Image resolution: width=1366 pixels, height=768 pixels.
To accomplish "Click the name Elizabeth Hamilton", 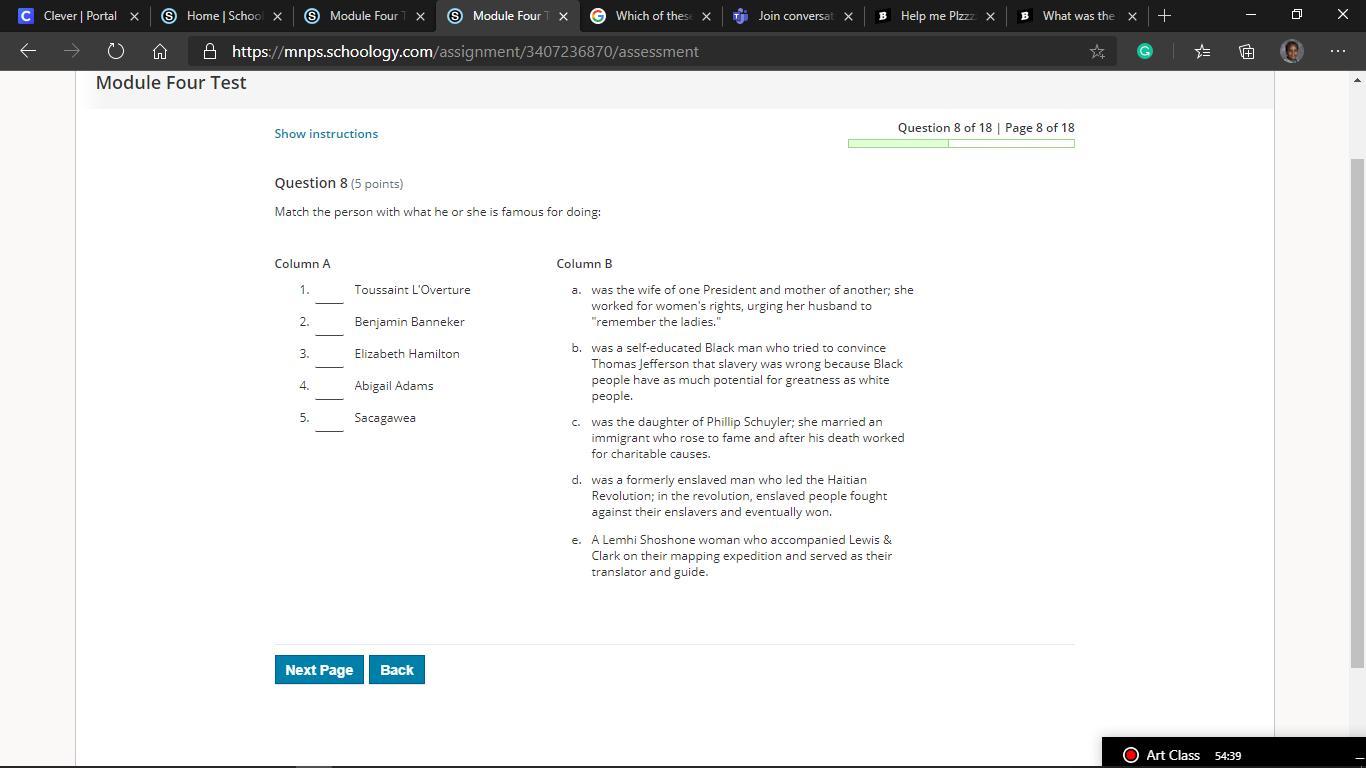I will pyautogui.click(x=407, y=354).
